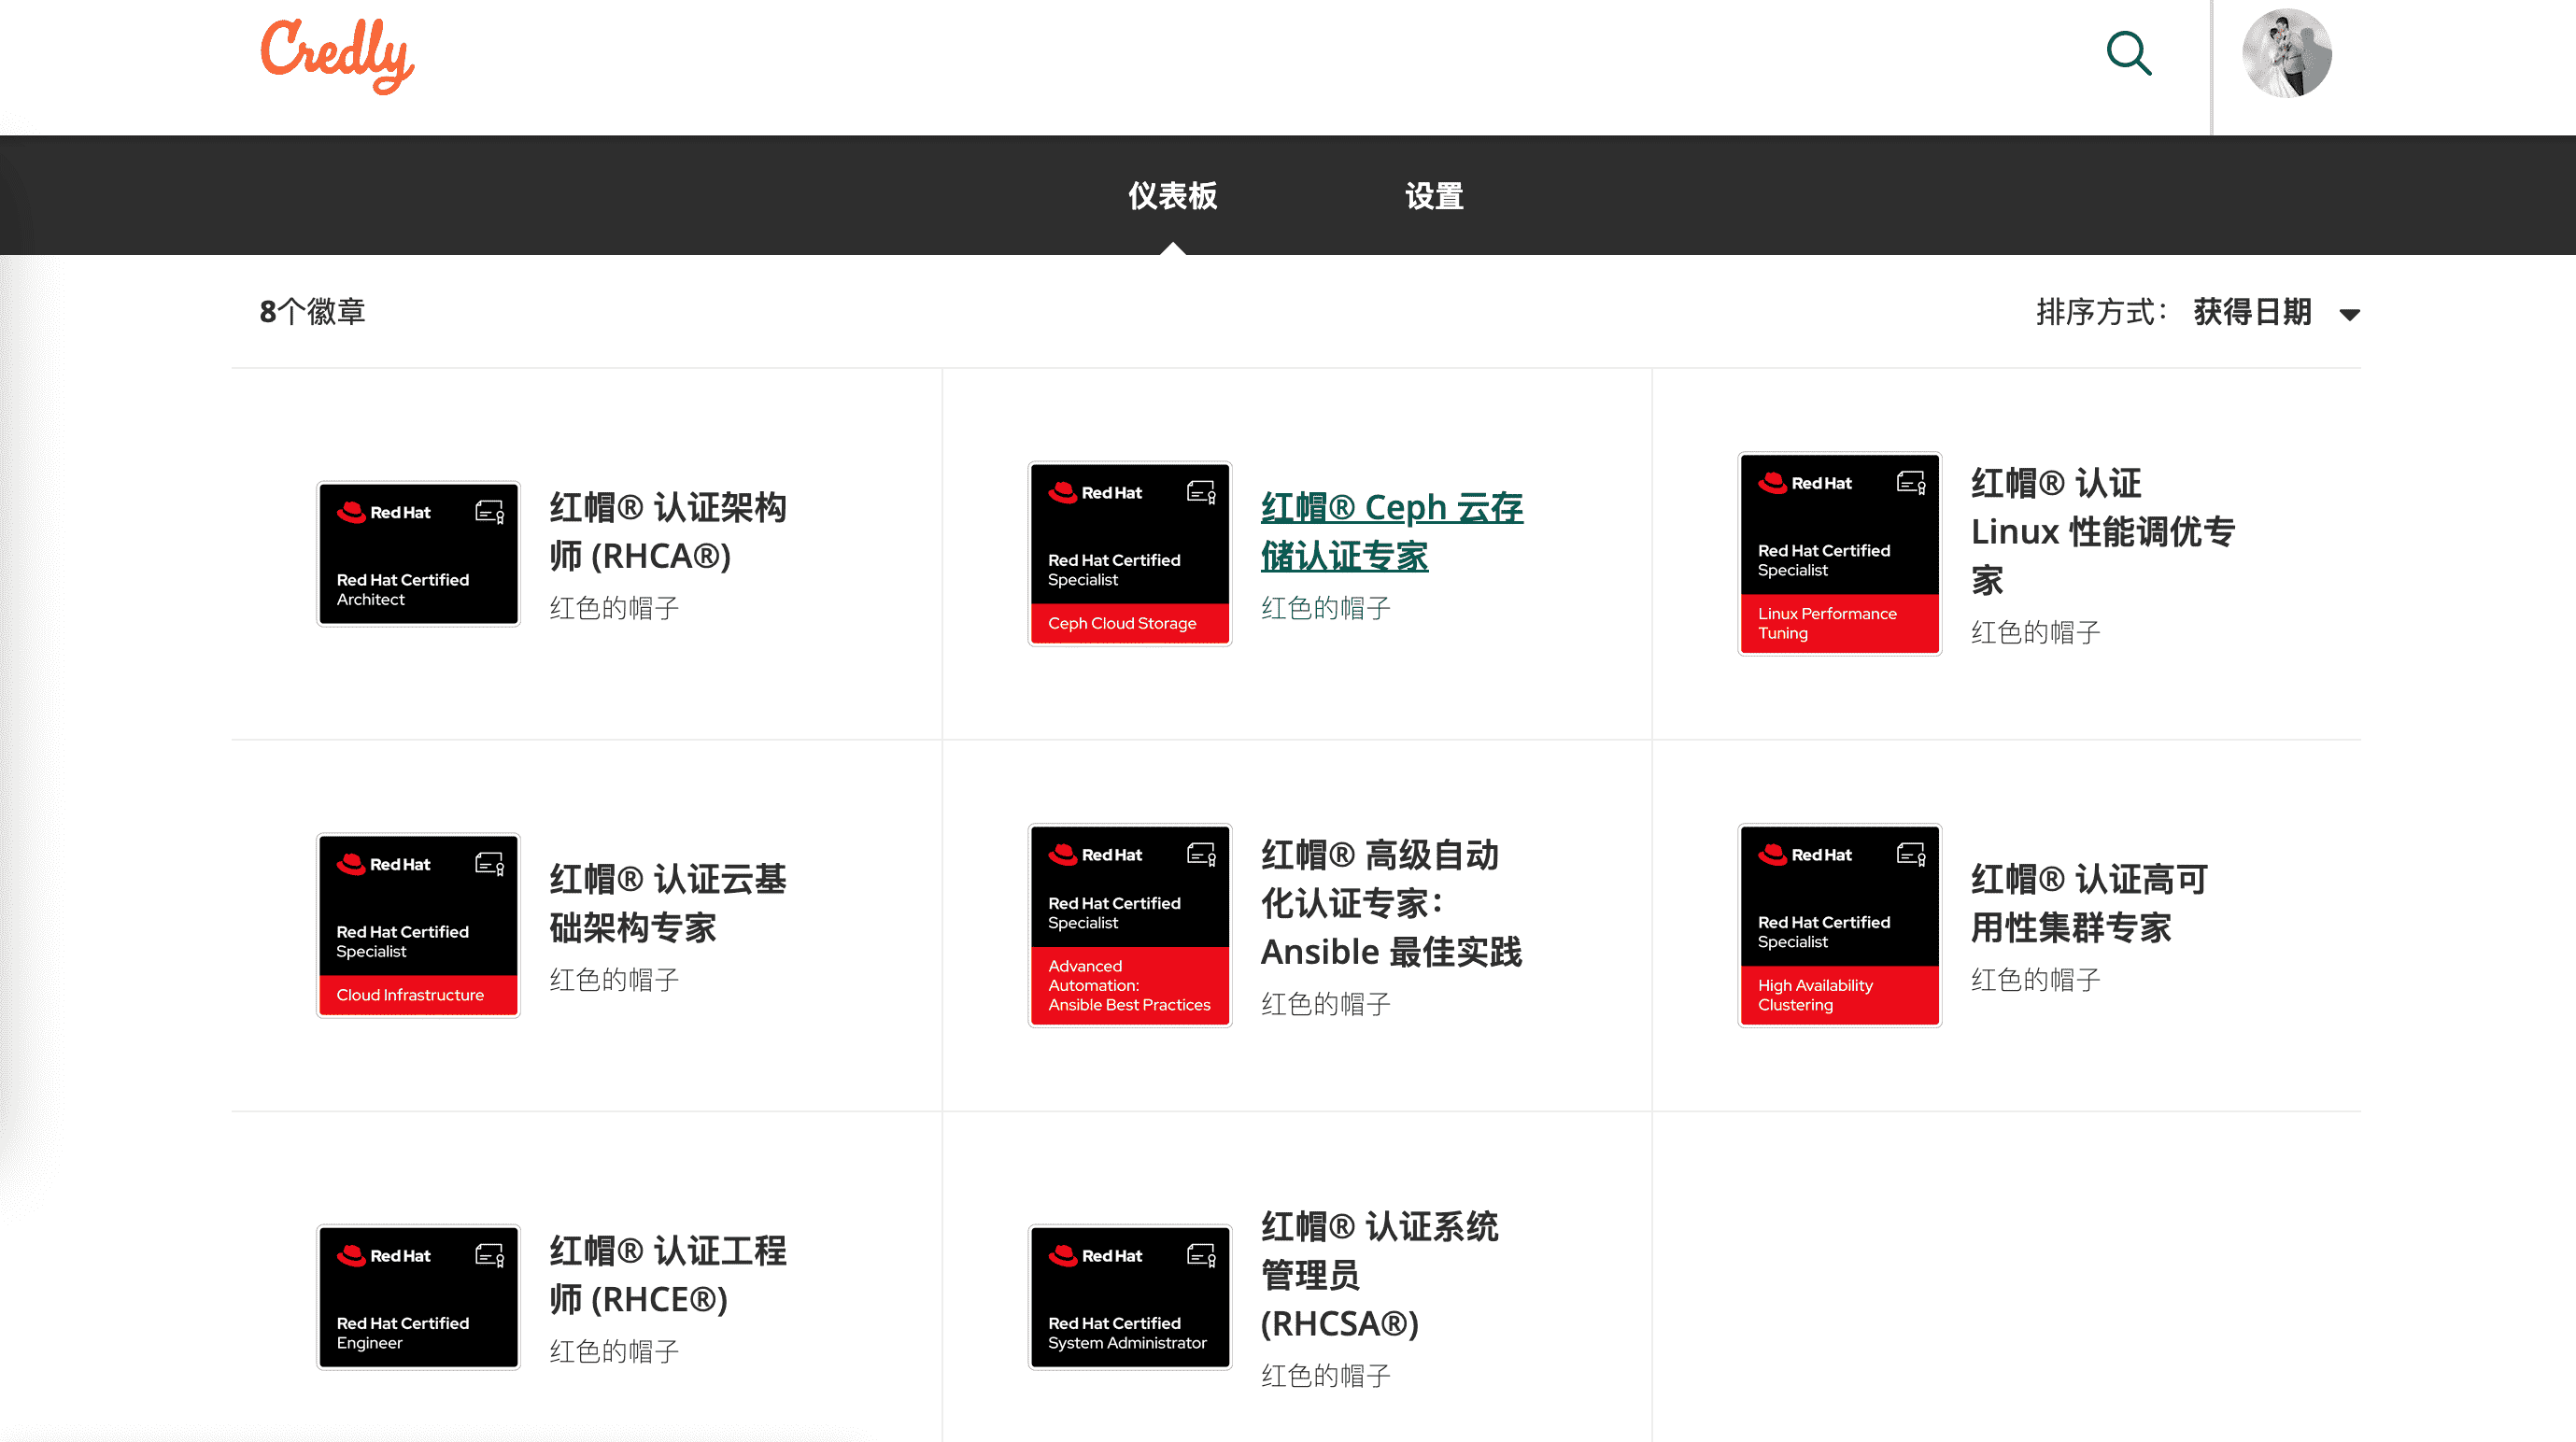Open the Ceph Cloud Storage badge image

pos(1130,555)
